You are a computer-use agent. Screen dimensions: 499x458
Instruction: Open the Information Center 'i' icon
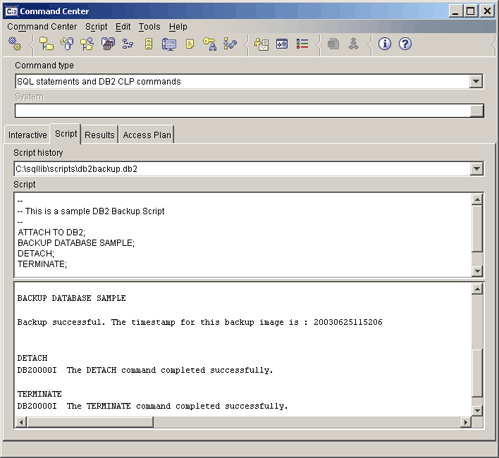click(x=385, y=44)
